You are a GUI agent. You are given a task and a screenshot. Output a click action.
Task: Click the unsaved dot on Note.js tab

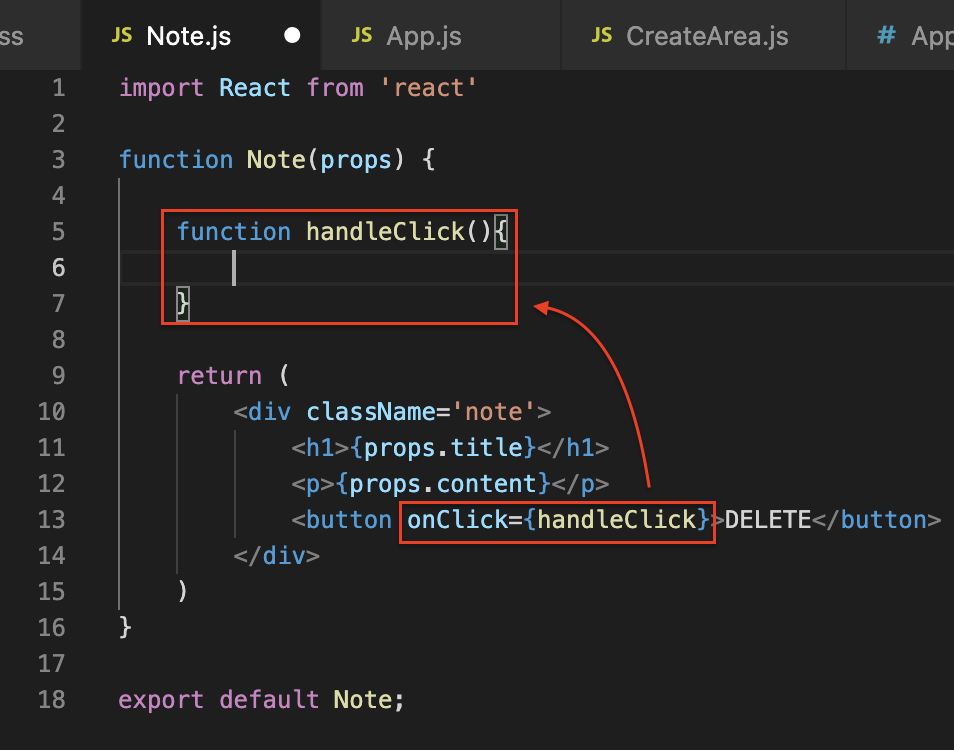click(292, 35)
